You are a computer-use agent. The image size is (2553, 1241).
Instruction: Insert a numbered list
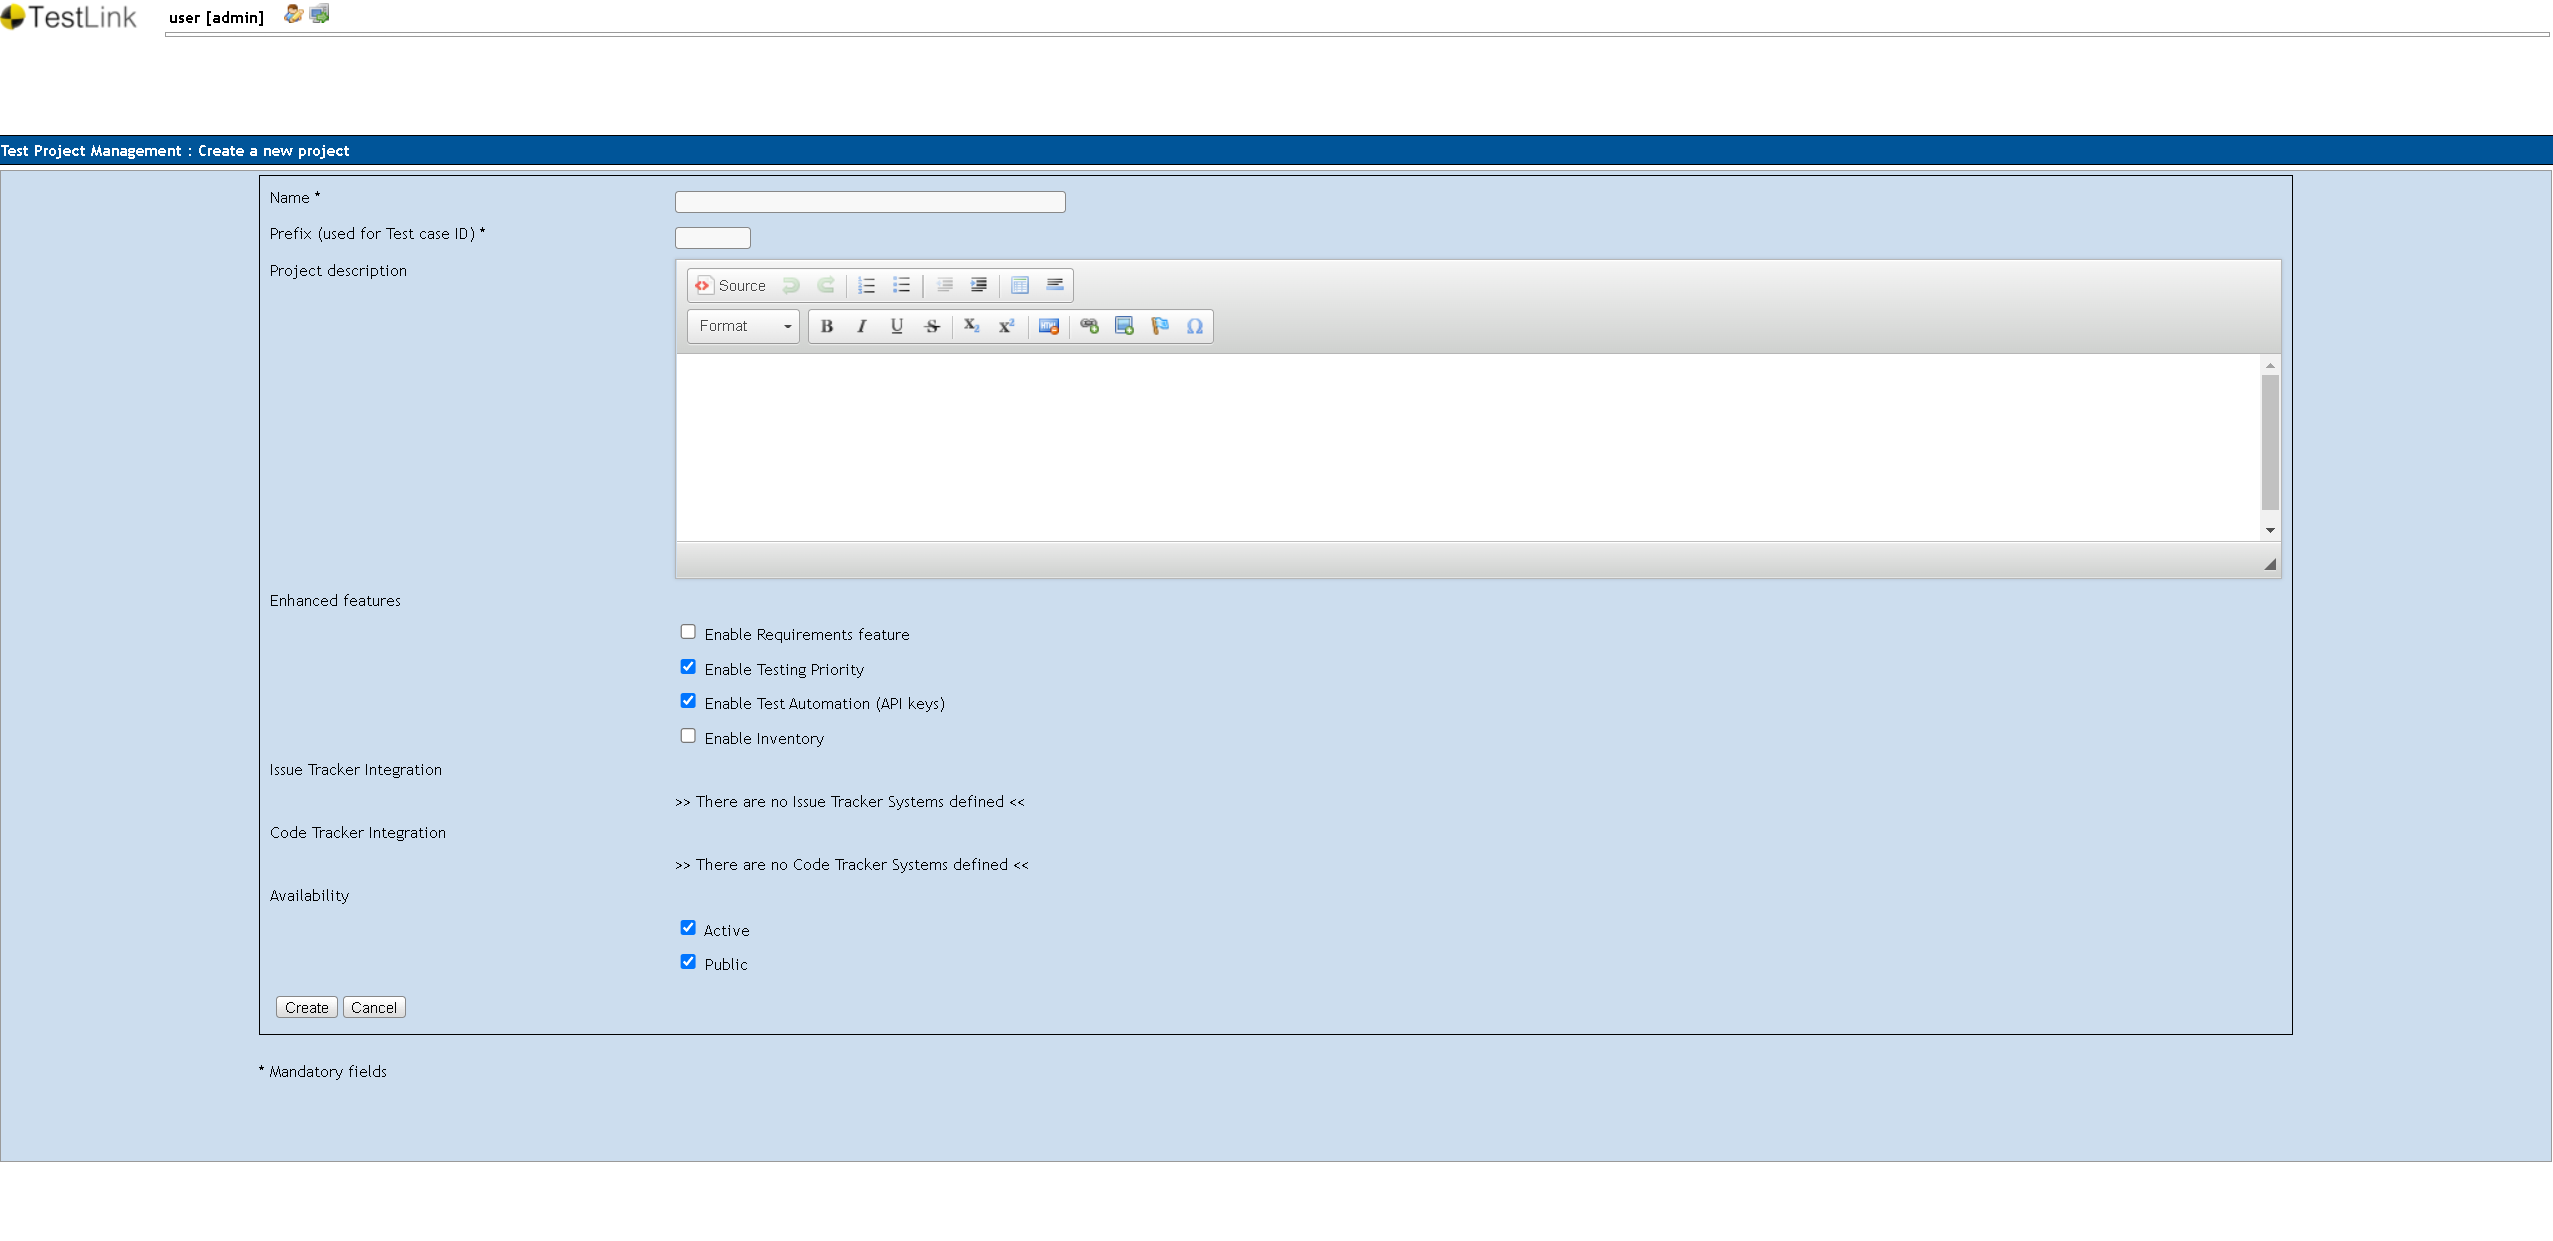[866, 286]
